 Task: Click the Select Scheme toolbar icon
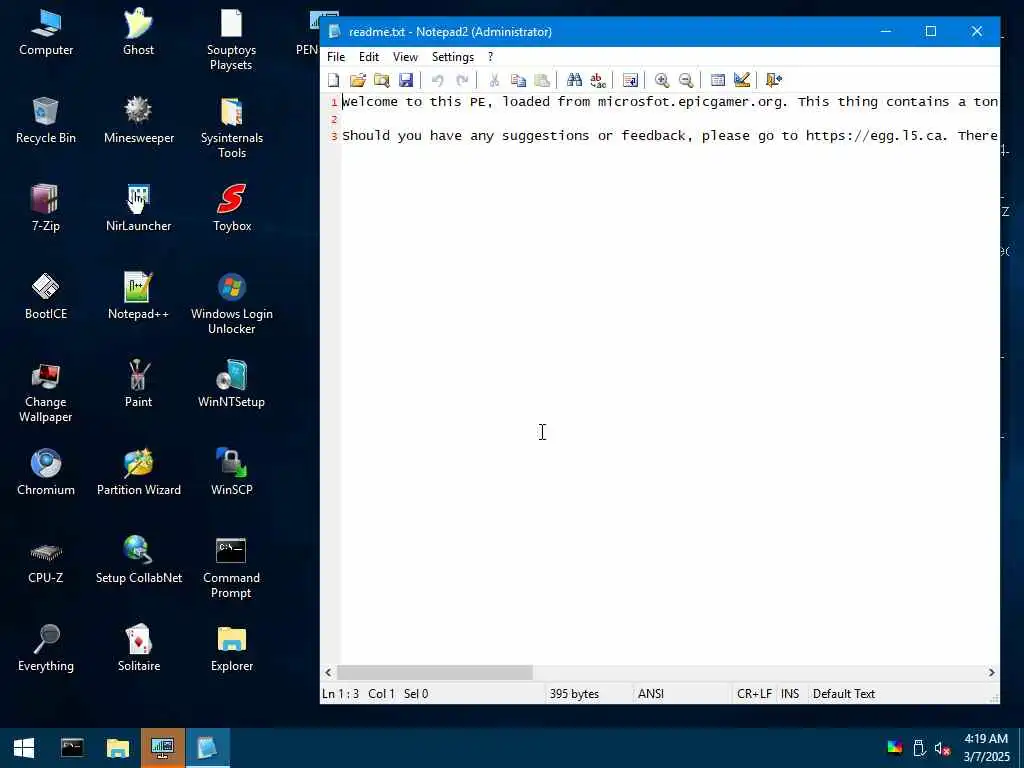718,80
